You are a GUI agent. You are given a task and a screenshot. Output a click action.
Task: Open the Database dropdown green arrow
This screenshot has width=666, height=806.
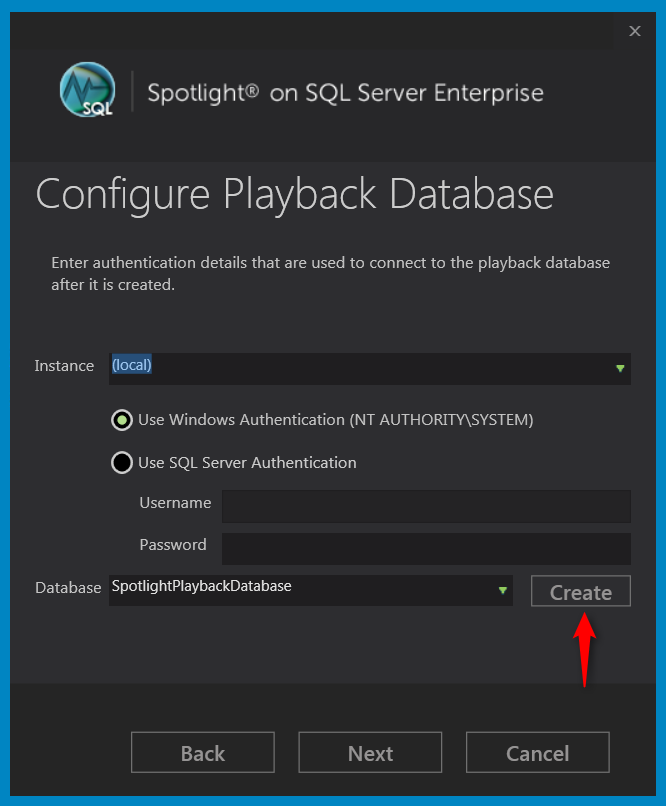click(503, 590)
